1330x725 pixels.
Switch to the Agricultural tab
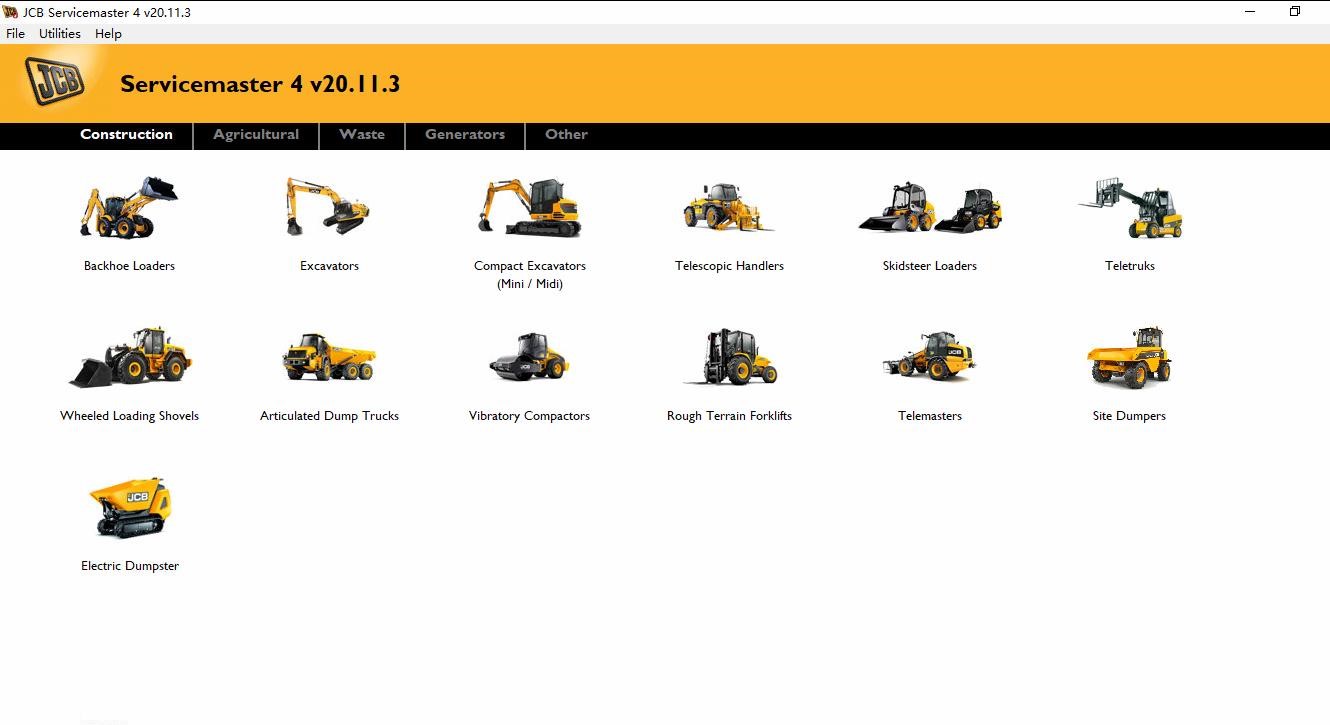click(x=256, y=134)
